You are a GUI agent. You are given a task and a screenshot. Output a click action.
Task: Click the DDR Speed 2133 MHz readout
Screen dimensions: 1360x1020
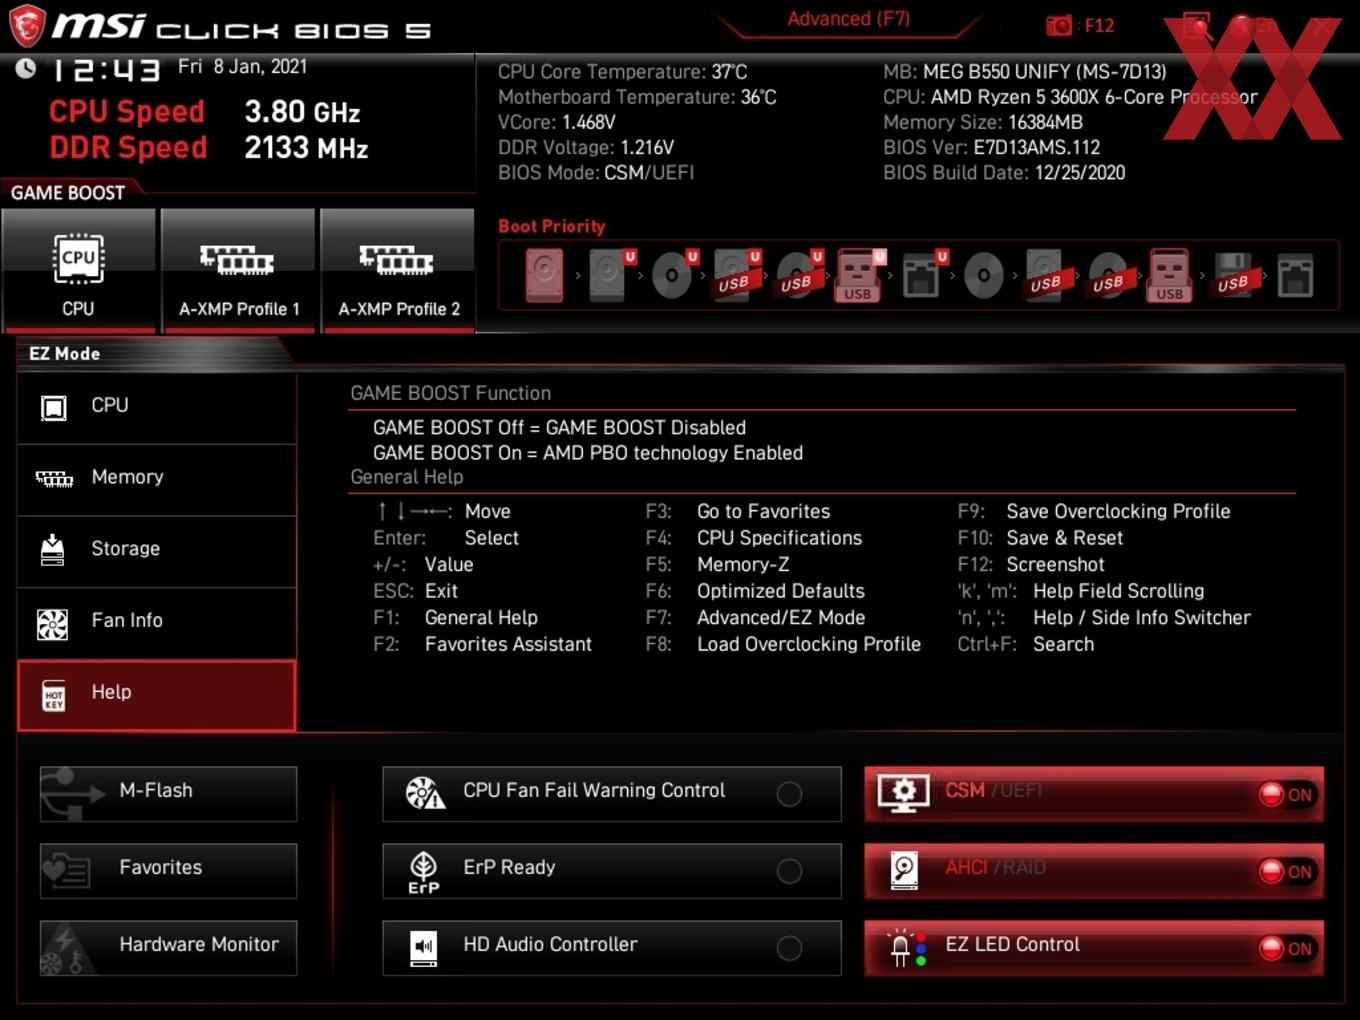point(209,148)
